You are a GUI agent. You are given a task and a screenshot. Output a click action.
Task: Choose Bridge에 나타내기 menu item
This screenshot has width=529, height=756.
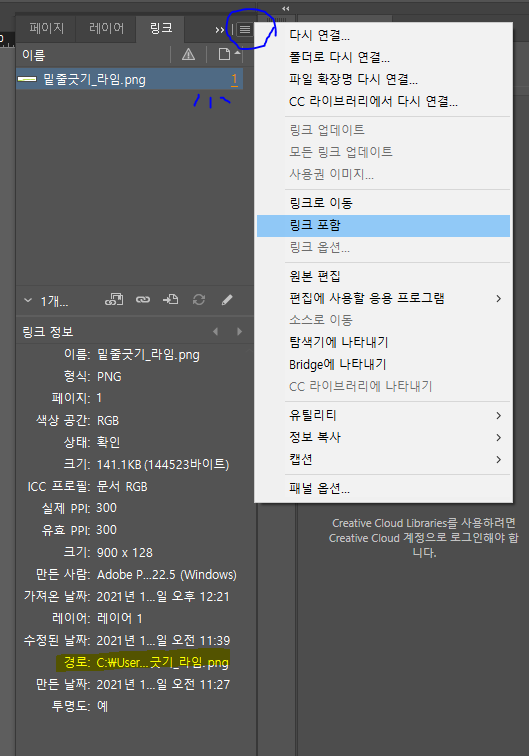[383, 364]
